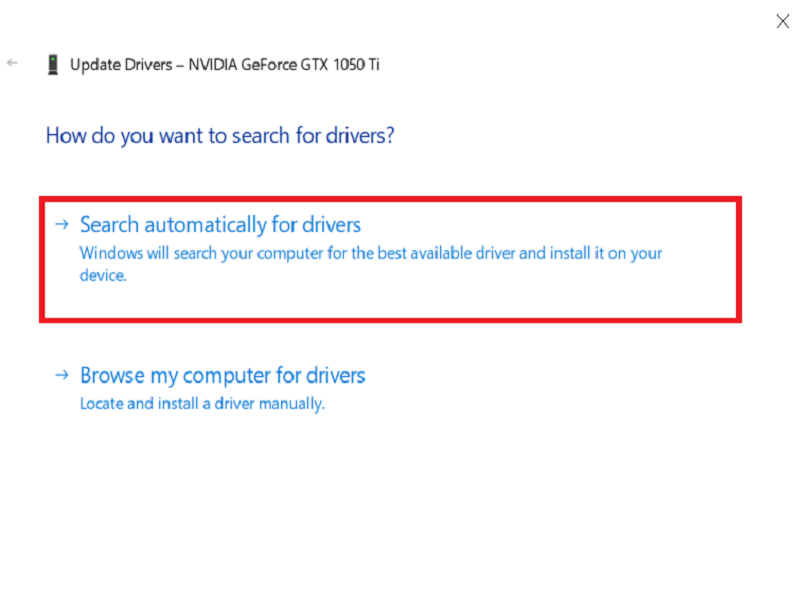Click the arrow beside Search automatically for drivers
Screen dimensions: 800x600
tap(62, 225)
